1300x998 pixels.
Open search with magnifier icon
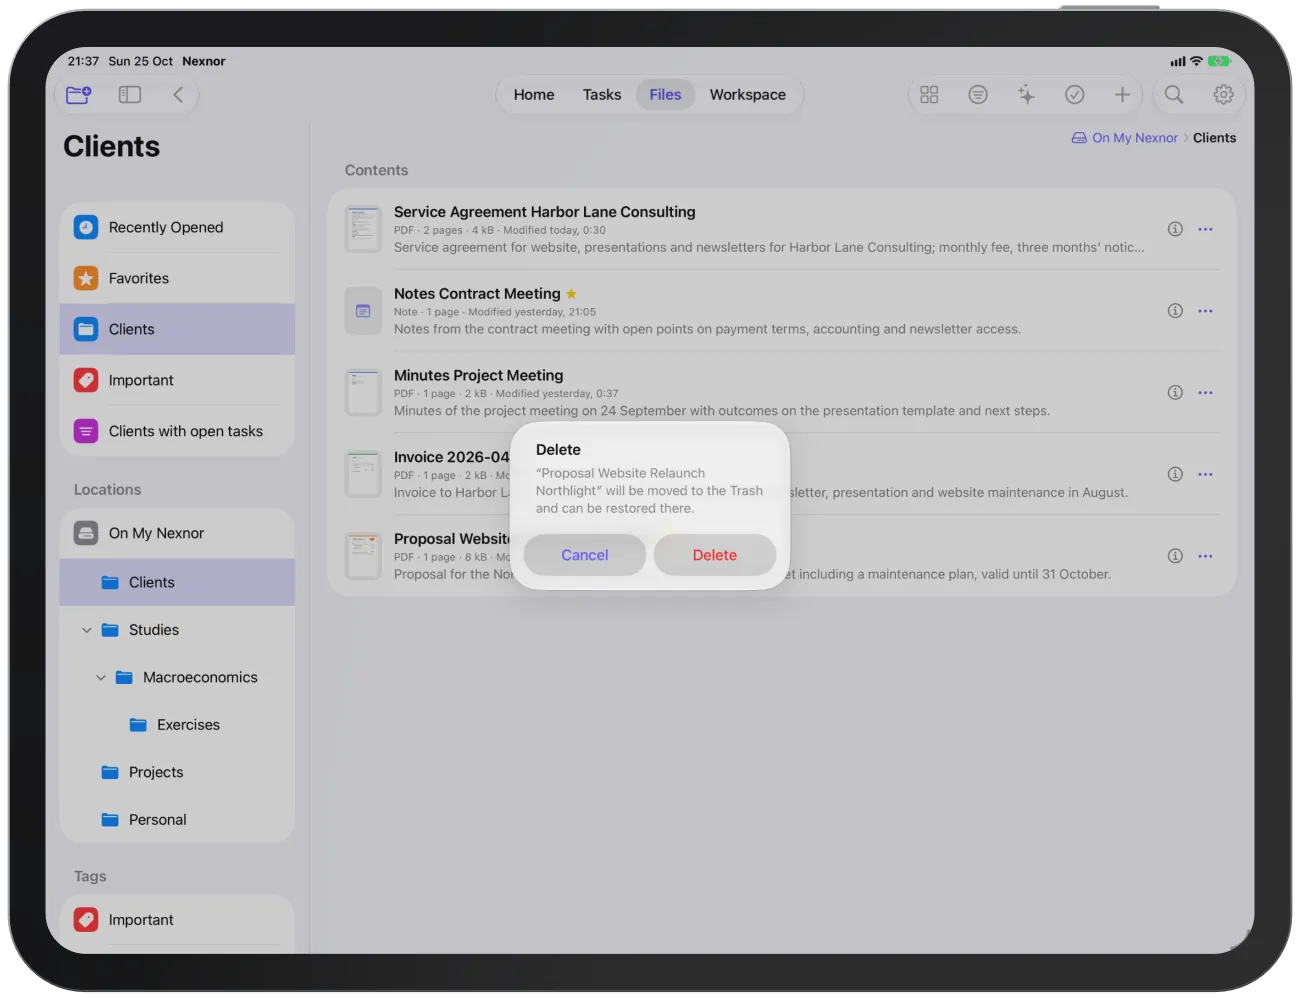tap(1174, 95)
